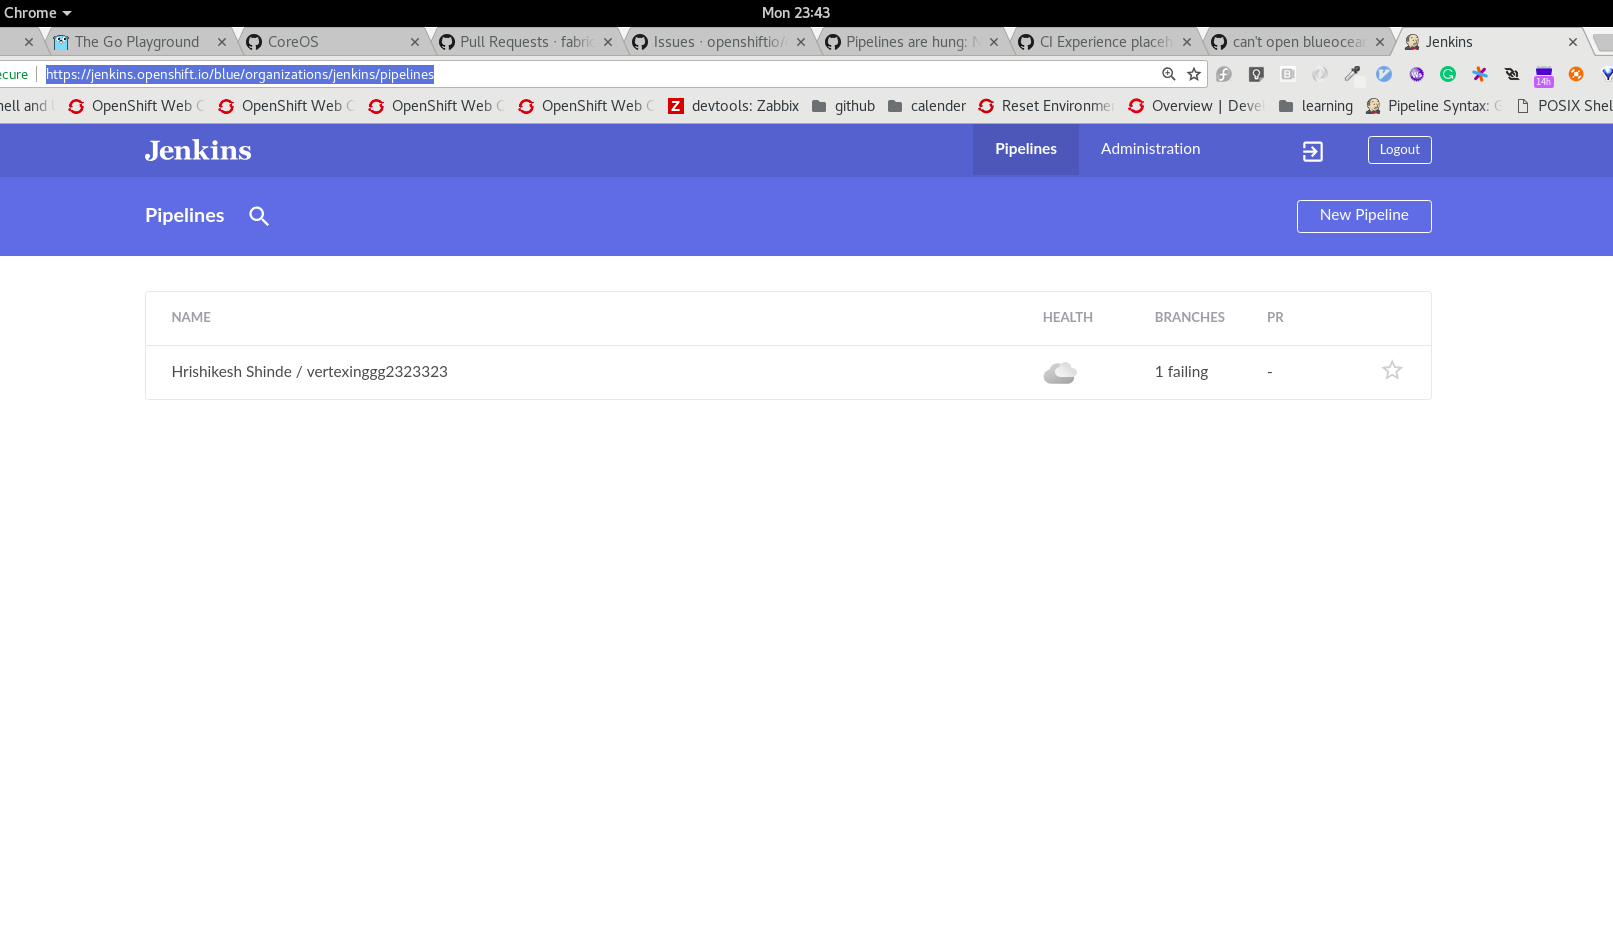The width and height of the screenshot is (1613, 945).
Task: Bookmark the page via the star icon
Action: click(x=1195, y=74)
